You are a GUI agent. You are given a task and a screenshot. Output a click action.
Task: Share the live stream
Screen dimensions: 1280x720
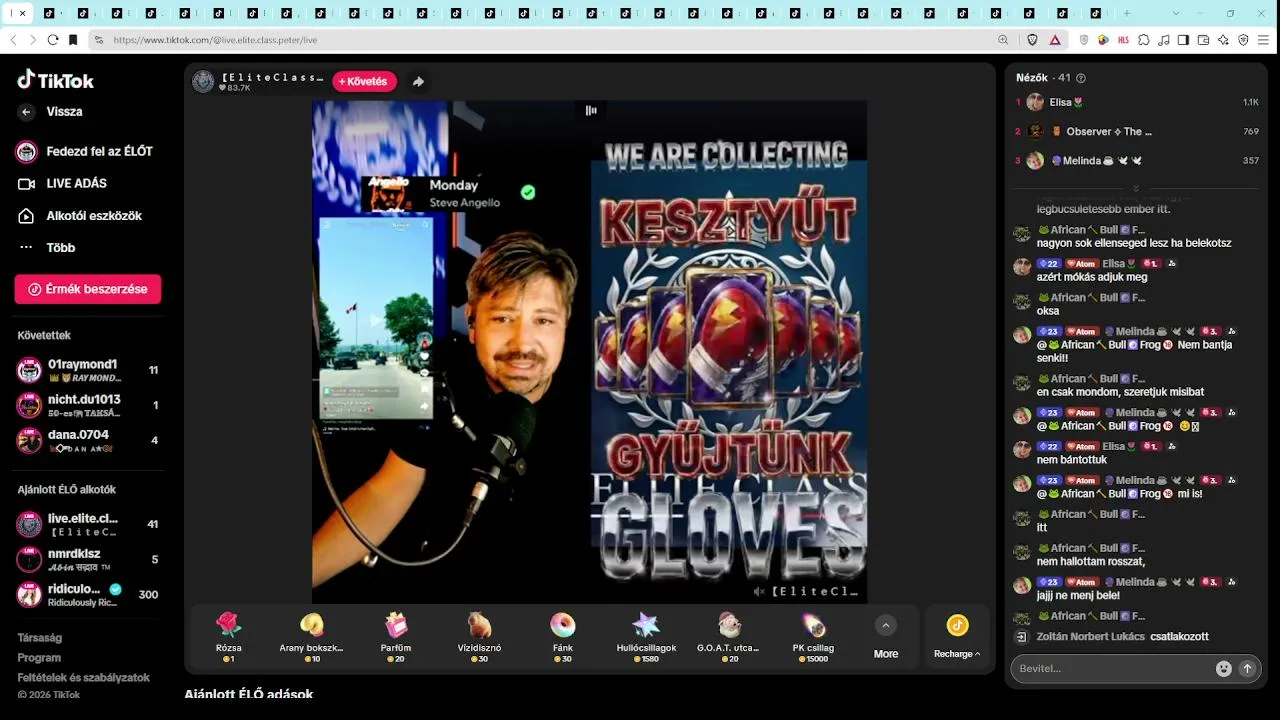pyautogui.click(x=418, y=82)
